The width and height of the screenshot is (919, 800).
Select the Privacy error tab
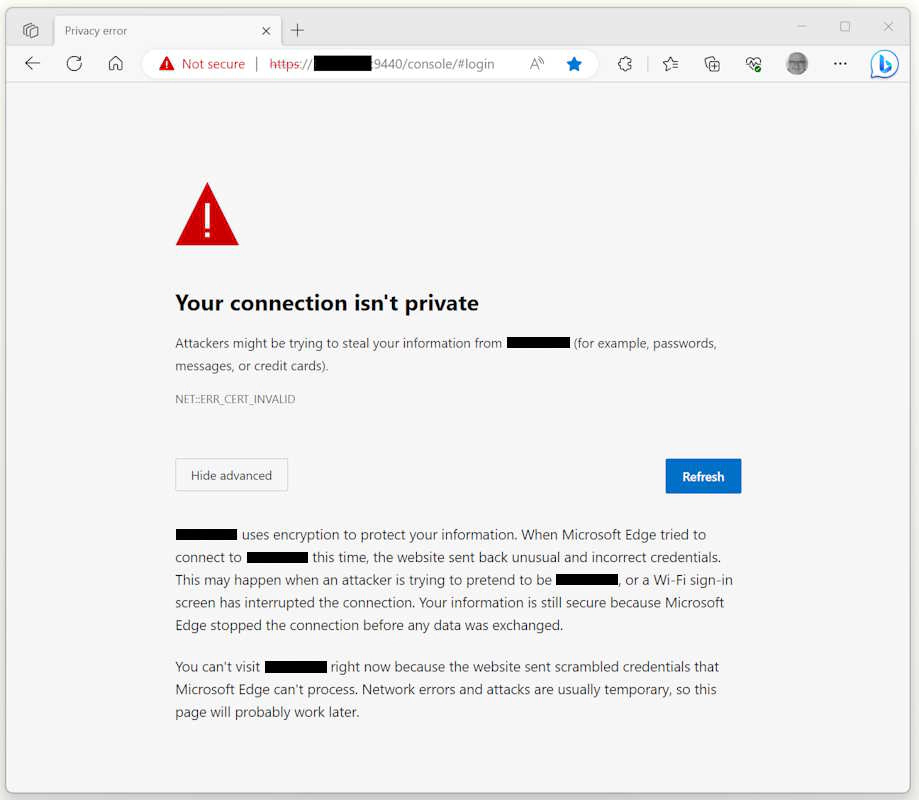pos(150,31)
